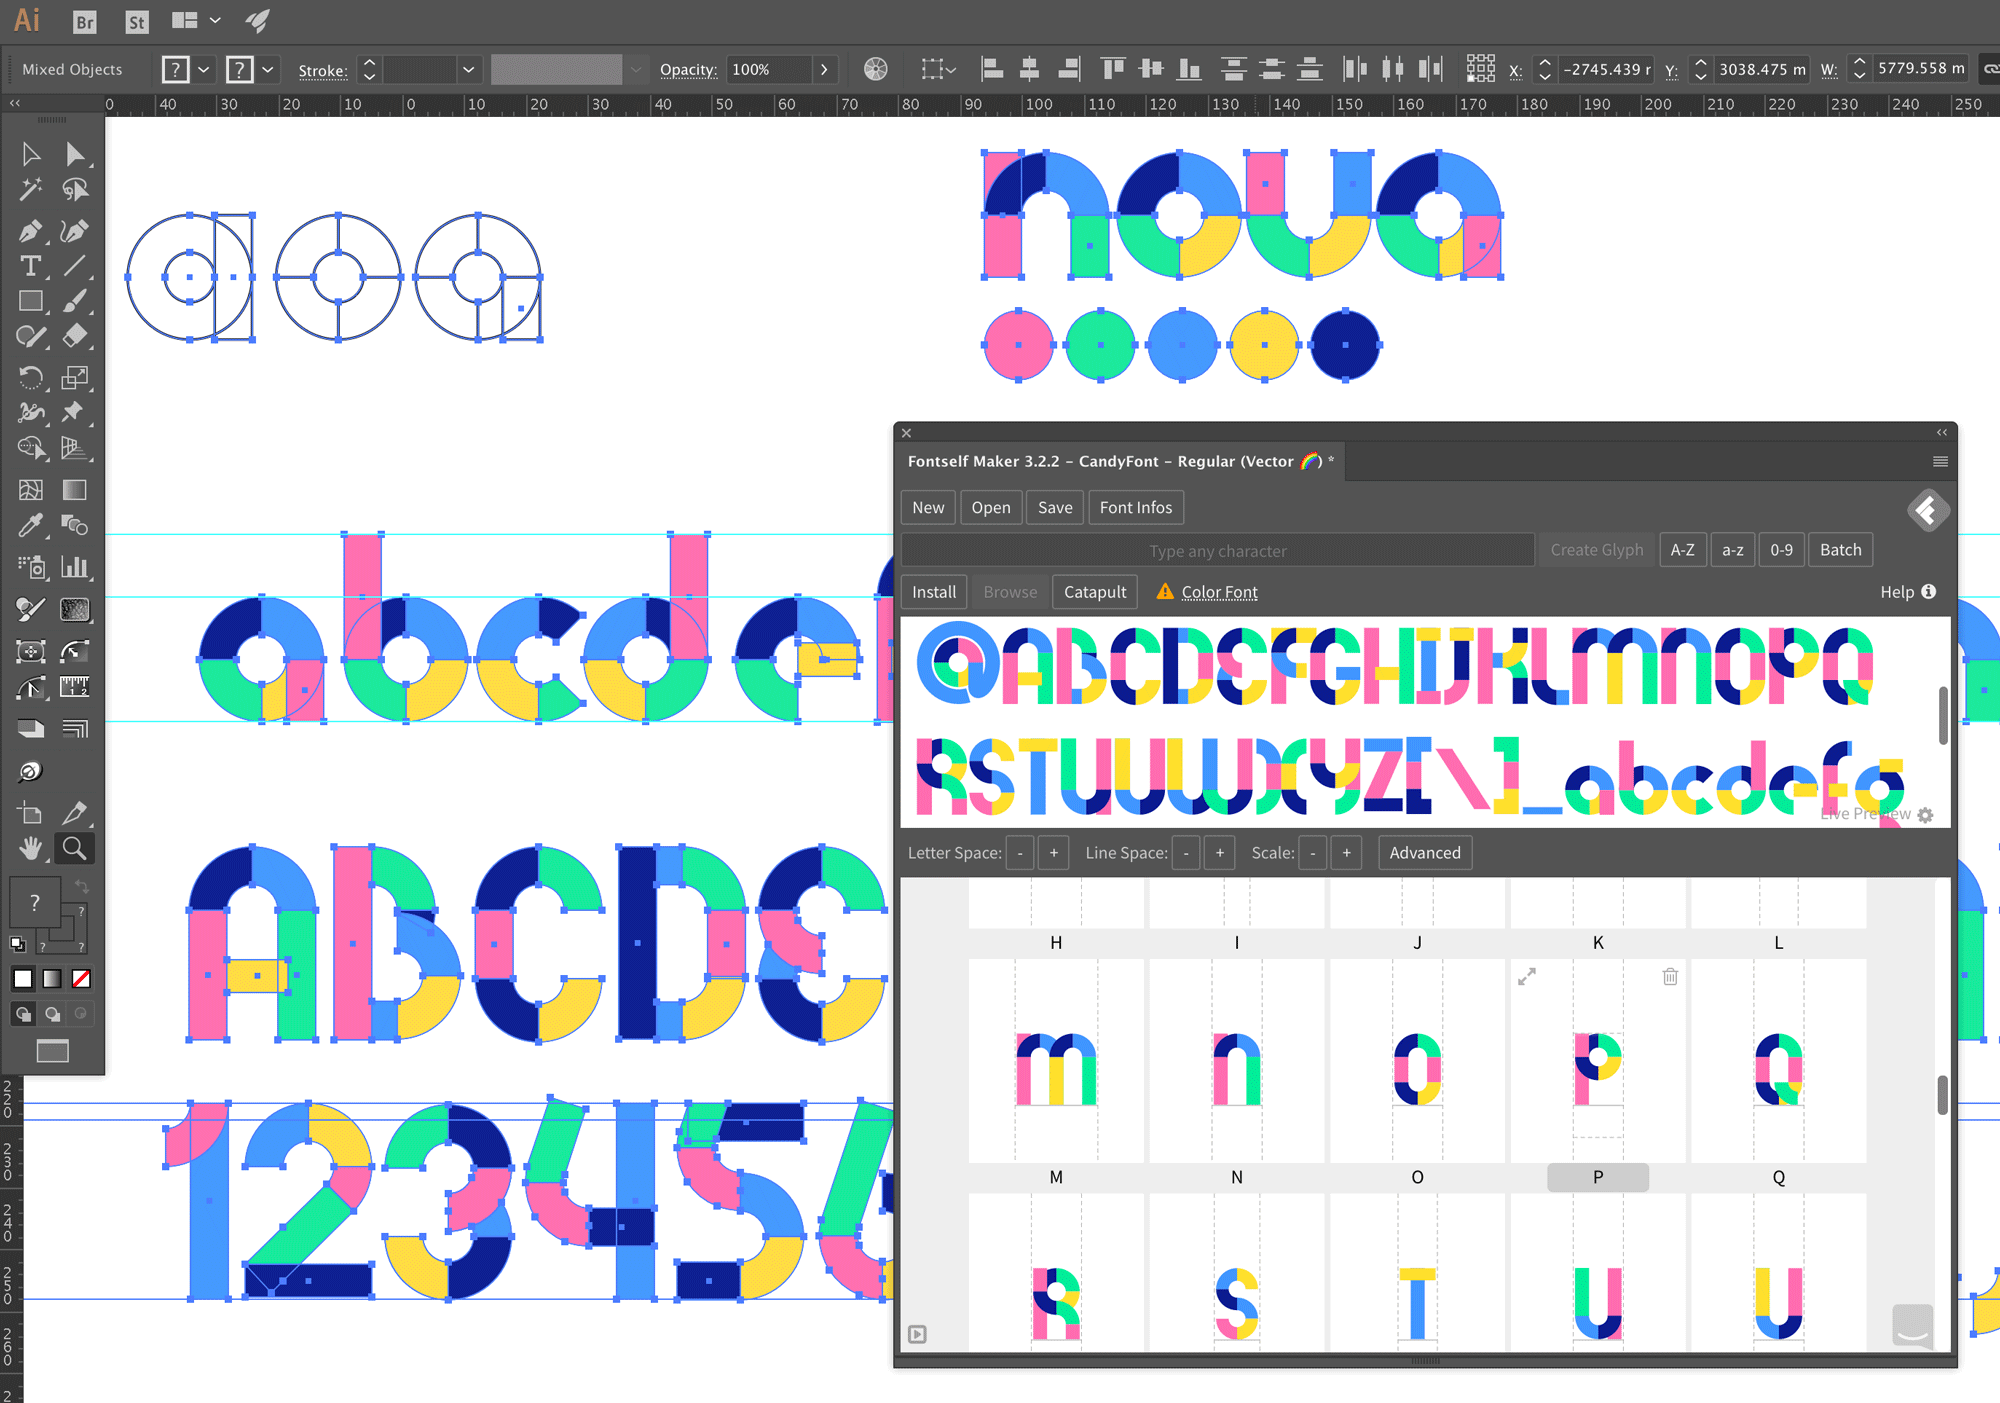Open the stroke weight dropdown
This screenshot has height=1403, width=2000.
click(x=468, y=69)
